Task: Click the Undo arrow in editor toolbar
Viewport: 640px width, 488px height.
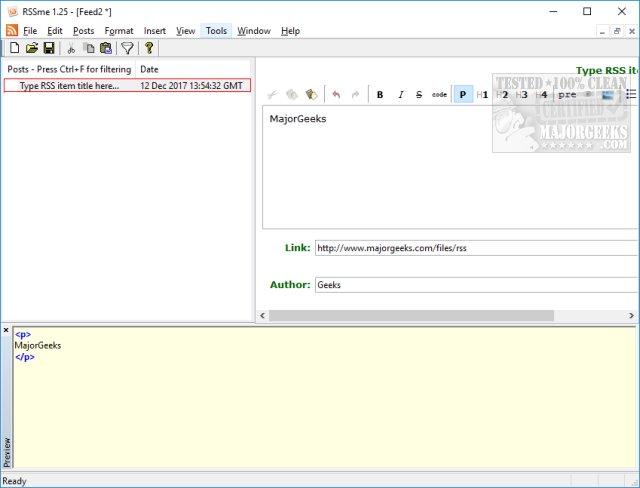Action: click(x=336, y=94)
